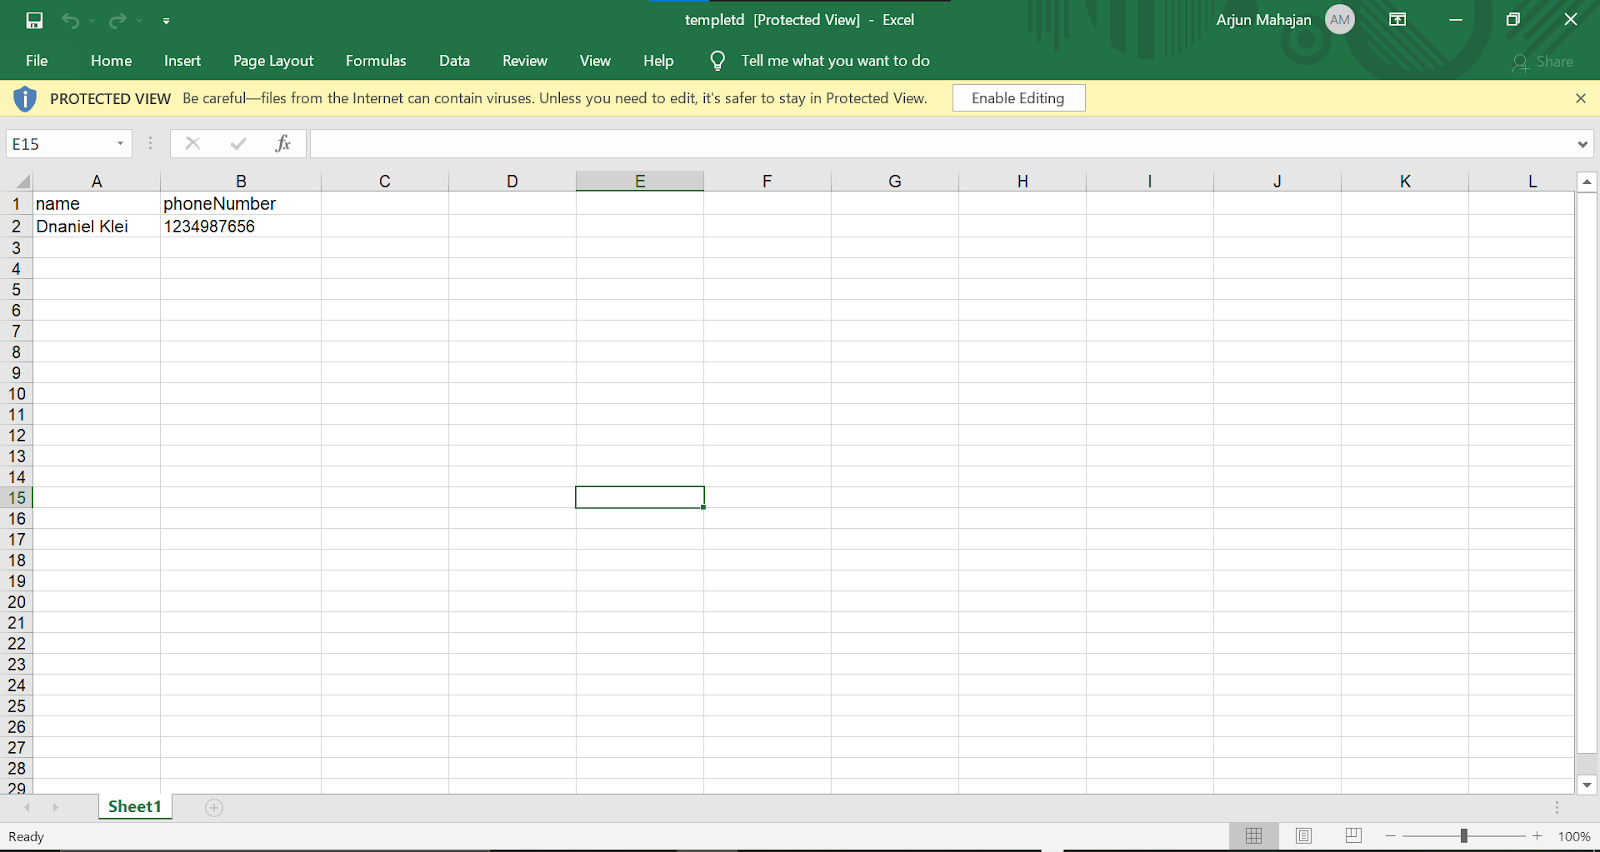
Task: Click the zoom out minus button
Action: click(1390, 836)
